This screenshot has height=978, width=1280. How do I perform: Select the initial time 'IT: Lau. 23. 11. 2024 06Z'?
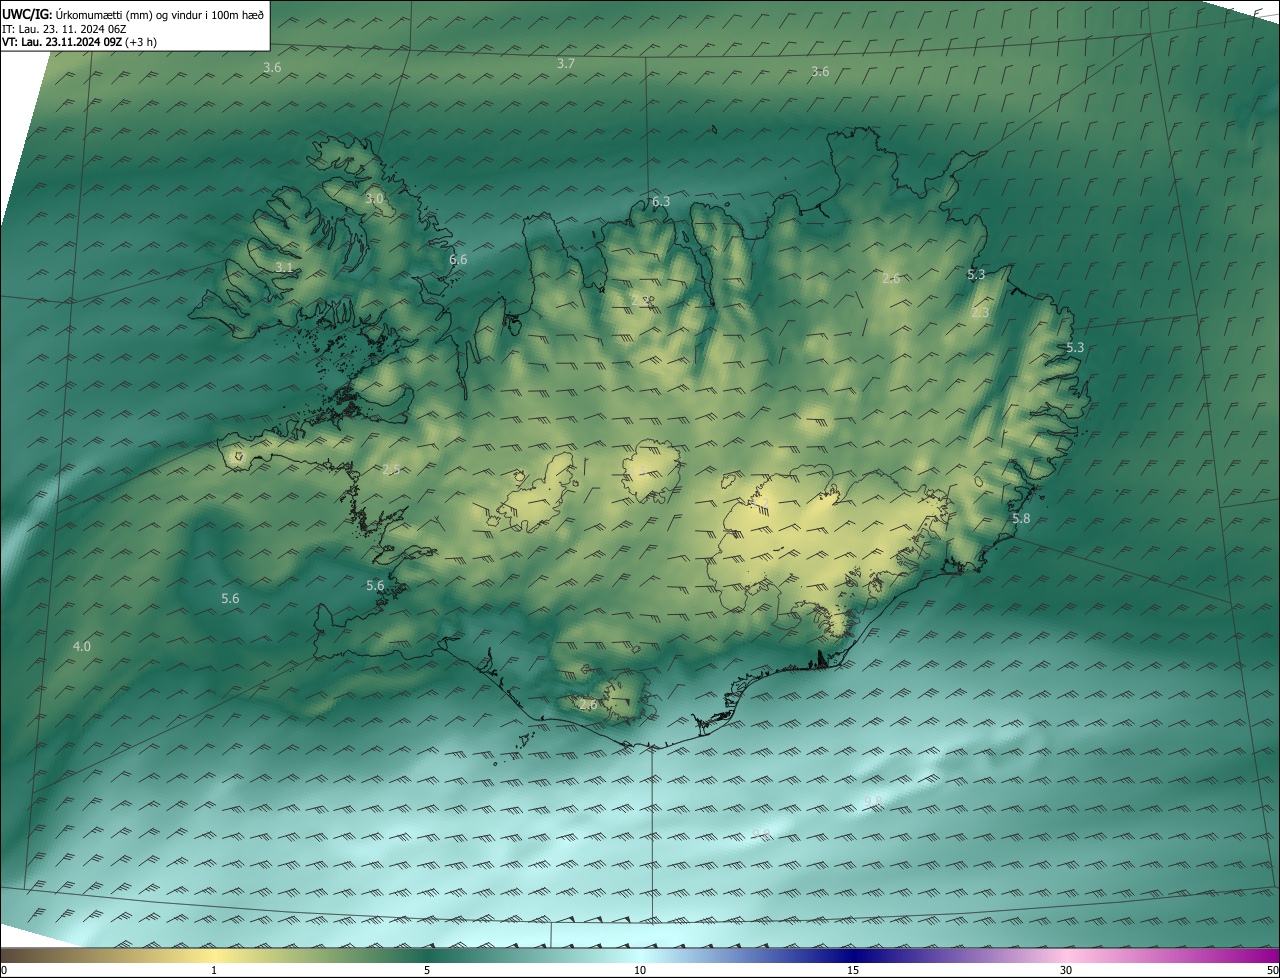[x=64, y=28]
